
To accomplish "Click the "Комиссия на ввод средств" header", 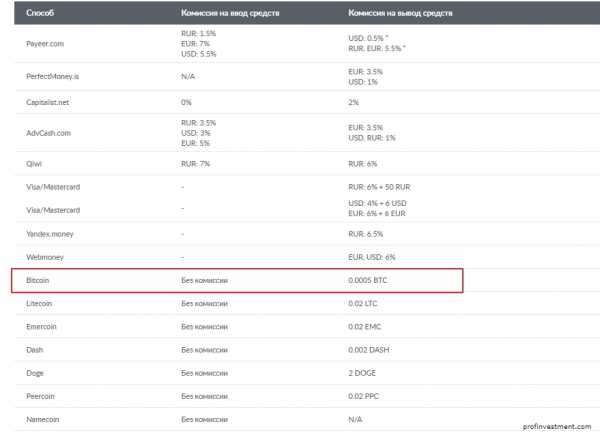I will pos(230,13).
